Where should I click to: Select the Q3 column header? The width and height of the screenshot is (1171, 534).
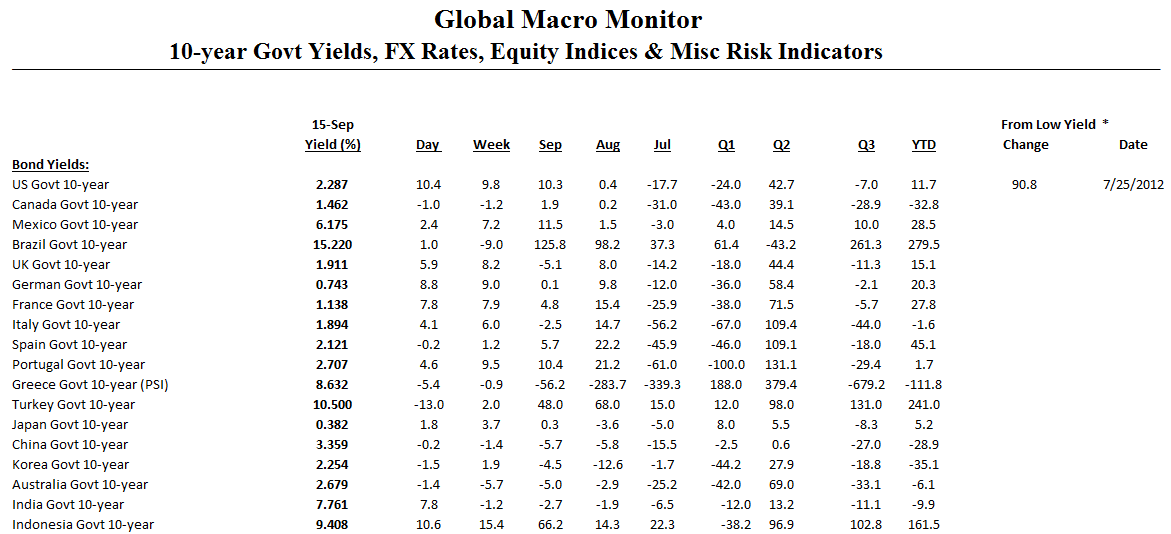coord(866,145)
